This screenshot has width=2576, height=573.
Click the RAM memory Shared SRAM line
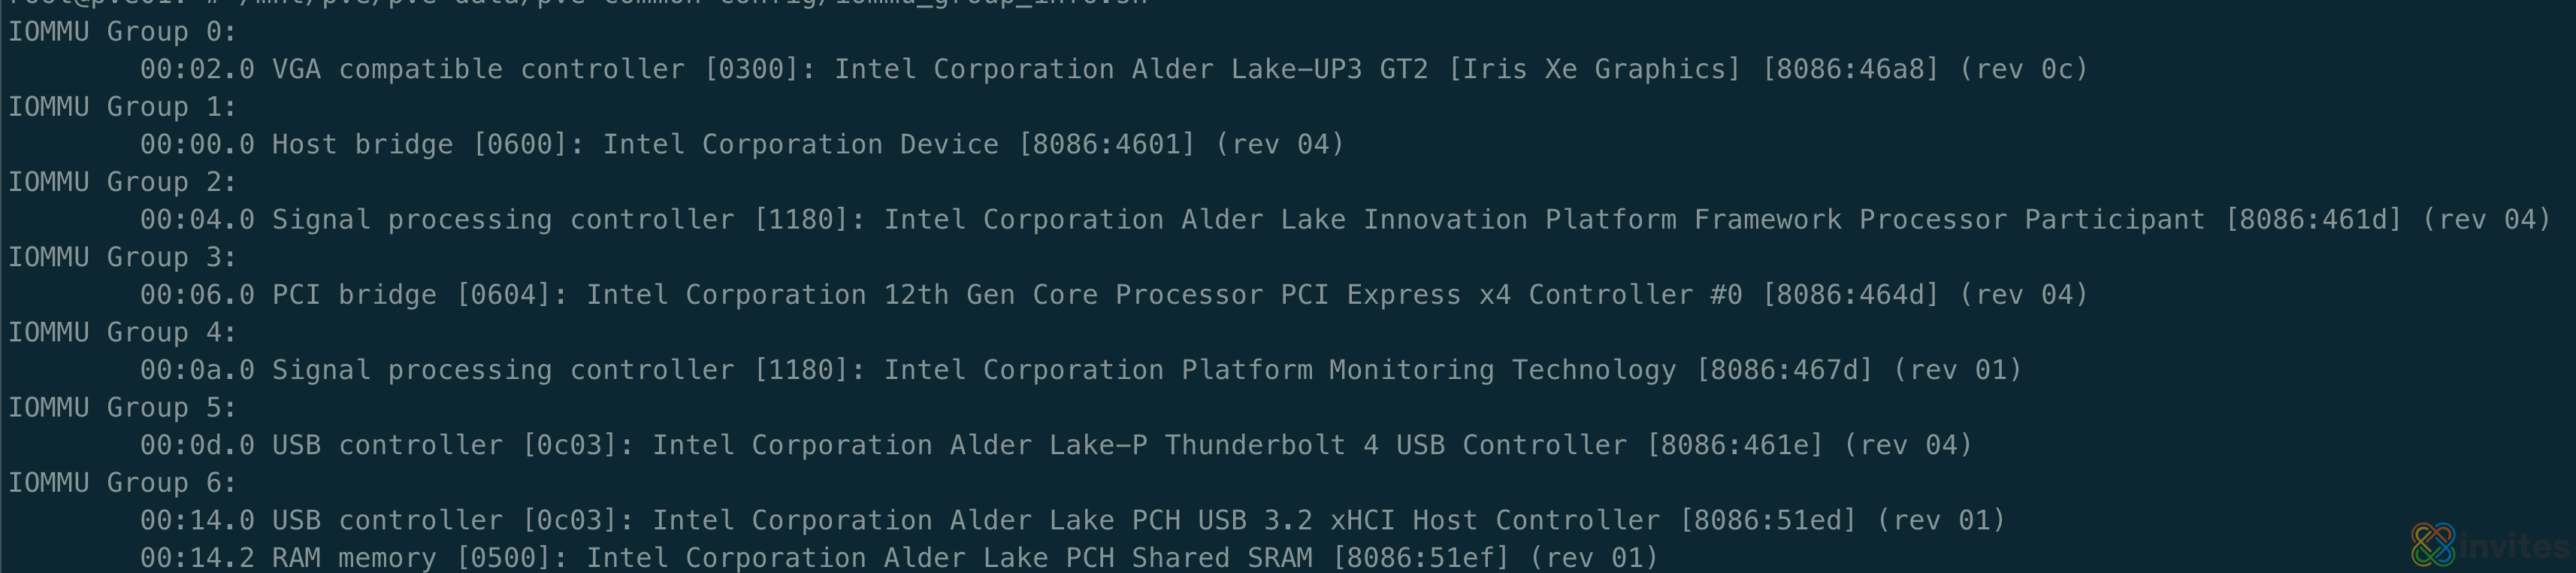898,557
